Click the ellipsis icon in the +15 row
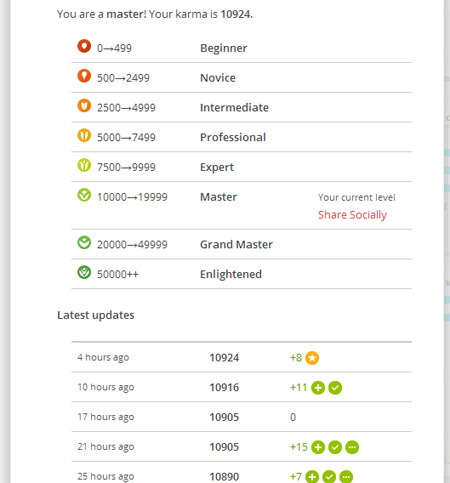The image size is (450, 483). click(x=352, y=447)
